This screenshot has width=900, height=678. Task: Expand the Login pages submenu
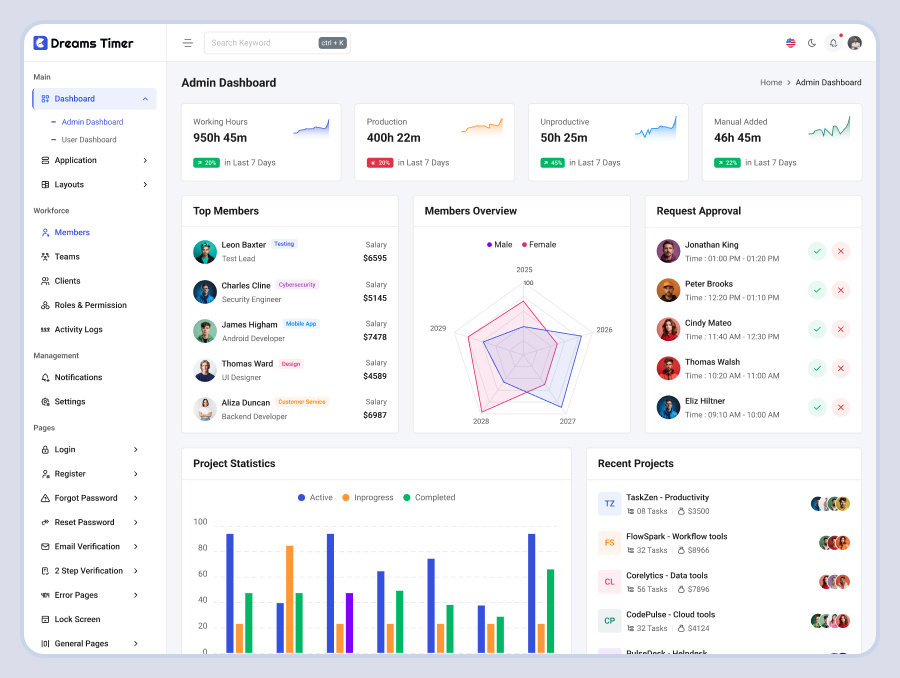coord(90,450)
